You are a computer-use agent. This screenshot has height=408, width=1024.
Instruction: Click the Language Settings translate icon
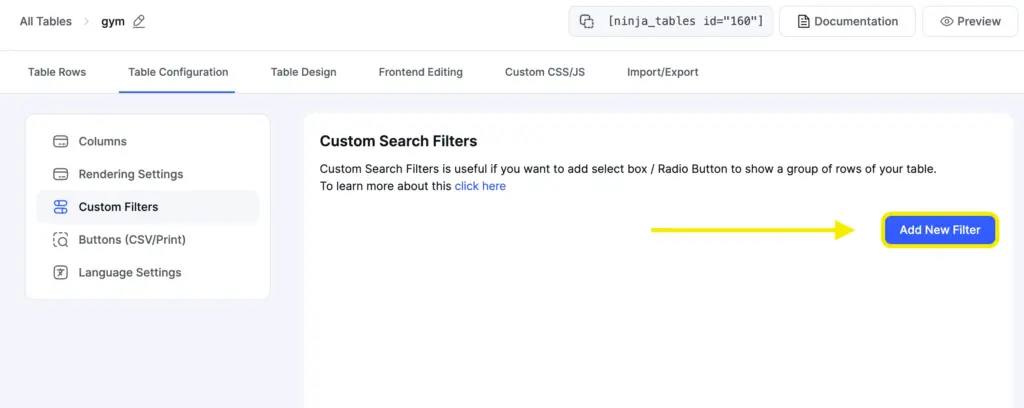pos(60,272)
